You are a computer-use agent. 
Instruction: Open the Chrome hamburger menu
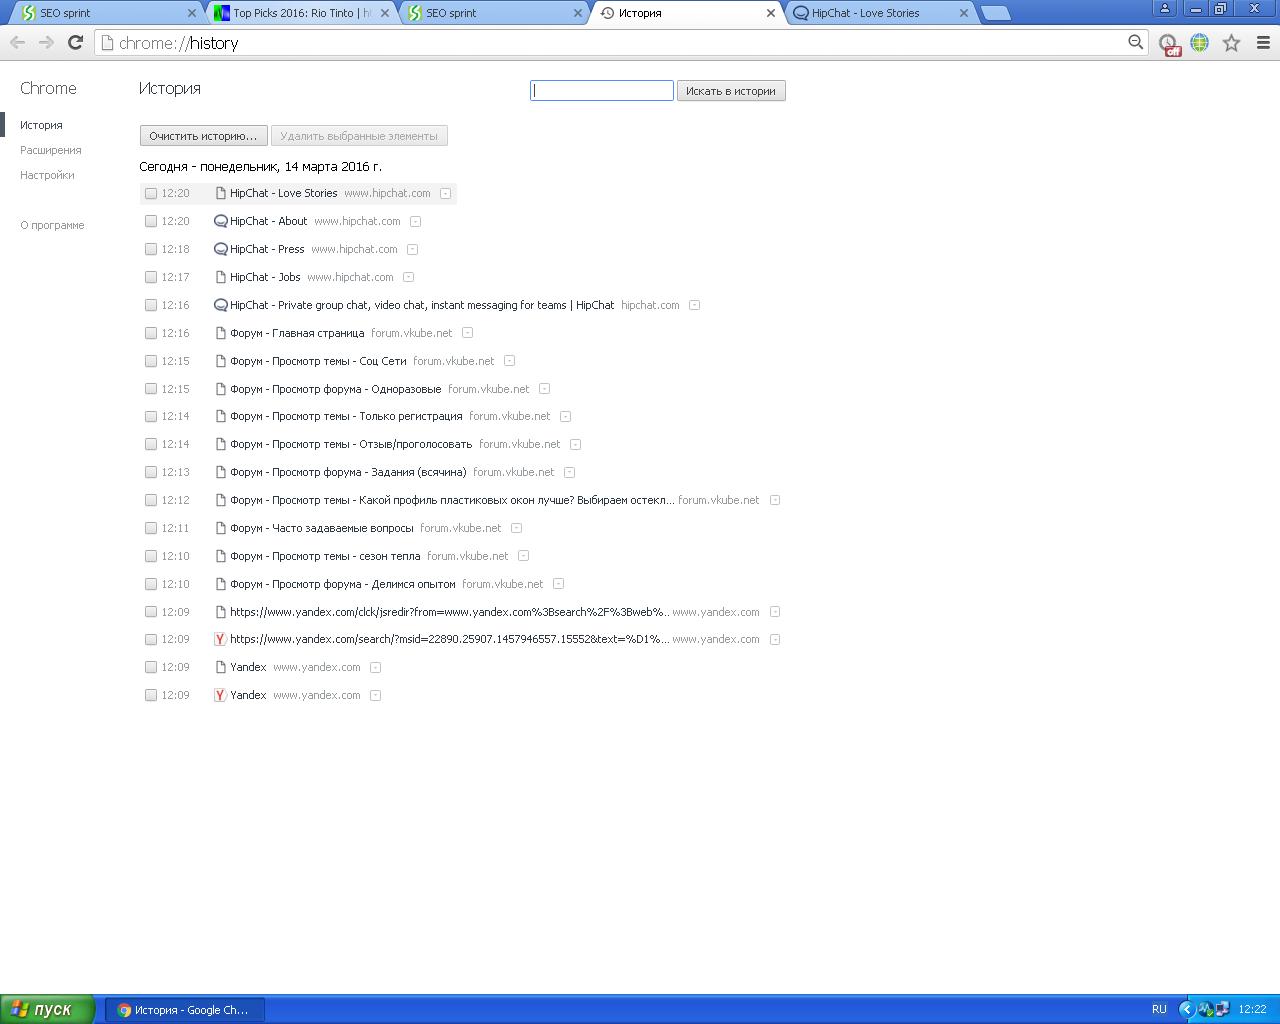(1263, 43)
